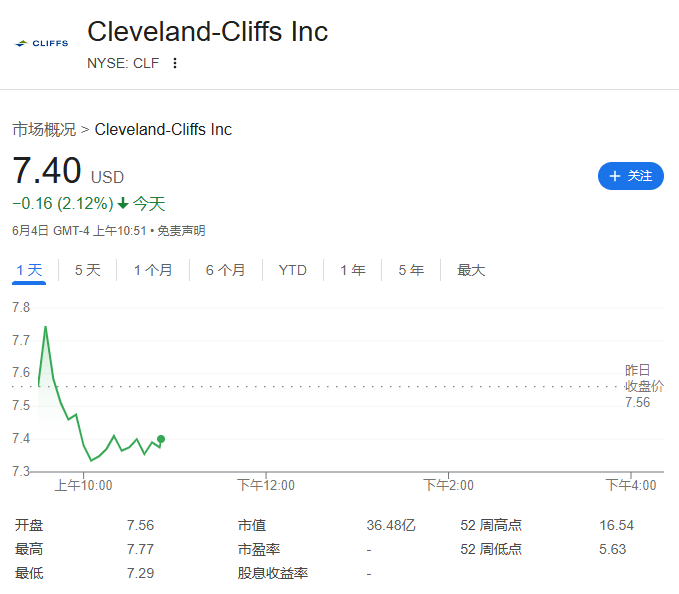Click the Cliffs company logo
Screen dimensions: 679x594
click(x=42, y=43)
